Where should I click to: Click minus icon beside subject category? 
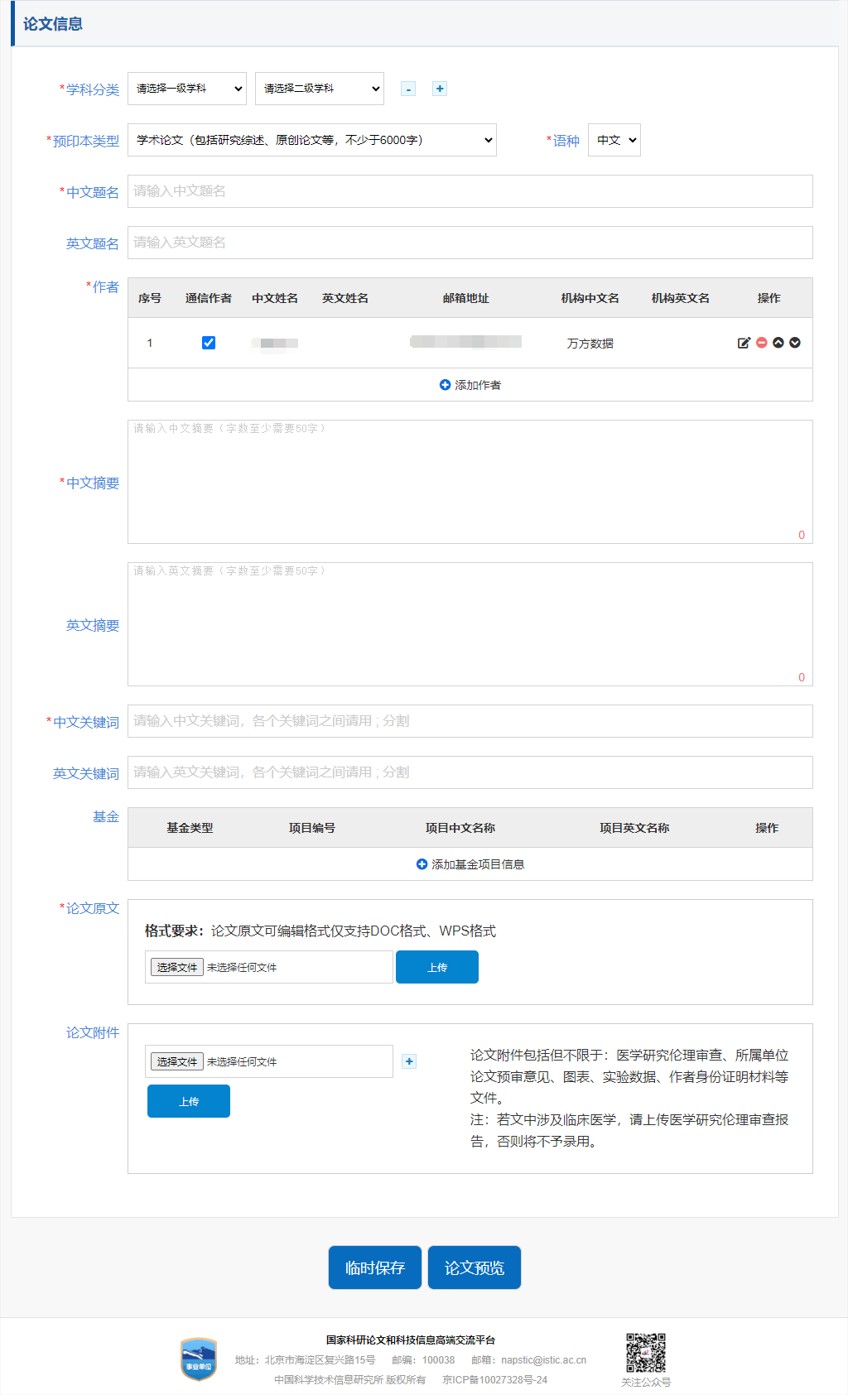(x=408, y=88)
